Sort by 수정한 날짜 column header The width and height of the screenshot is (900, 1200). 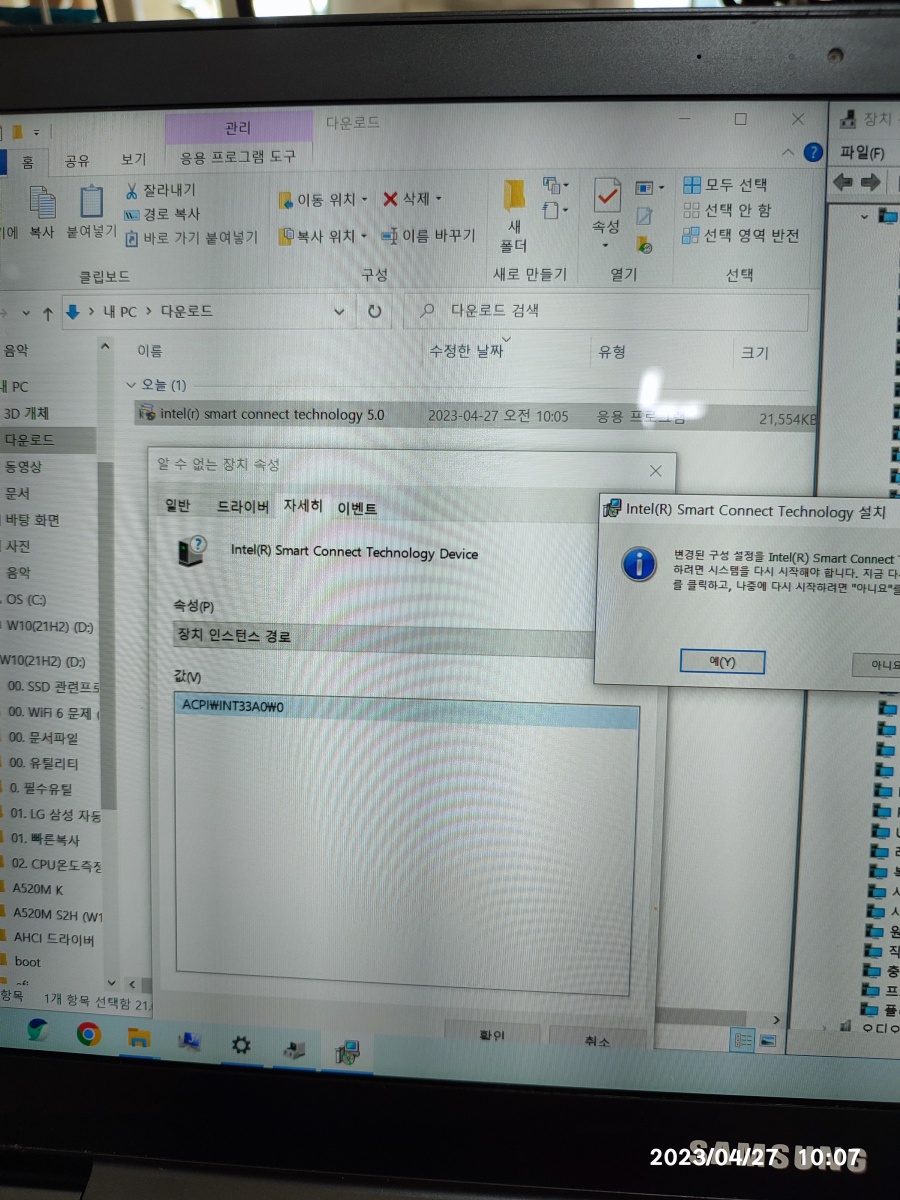pos(466,351)
